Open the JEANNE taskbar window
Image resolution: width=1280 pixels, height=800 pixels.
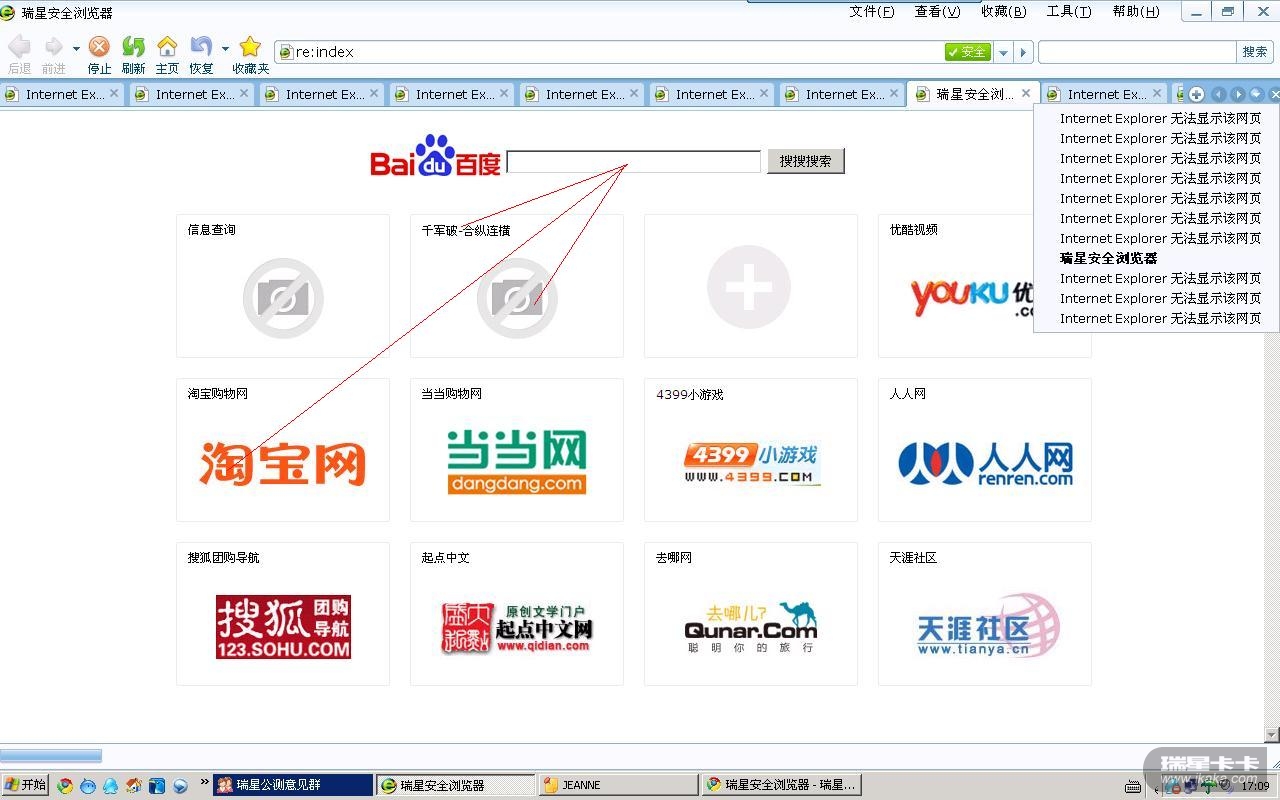coord(617,785)
